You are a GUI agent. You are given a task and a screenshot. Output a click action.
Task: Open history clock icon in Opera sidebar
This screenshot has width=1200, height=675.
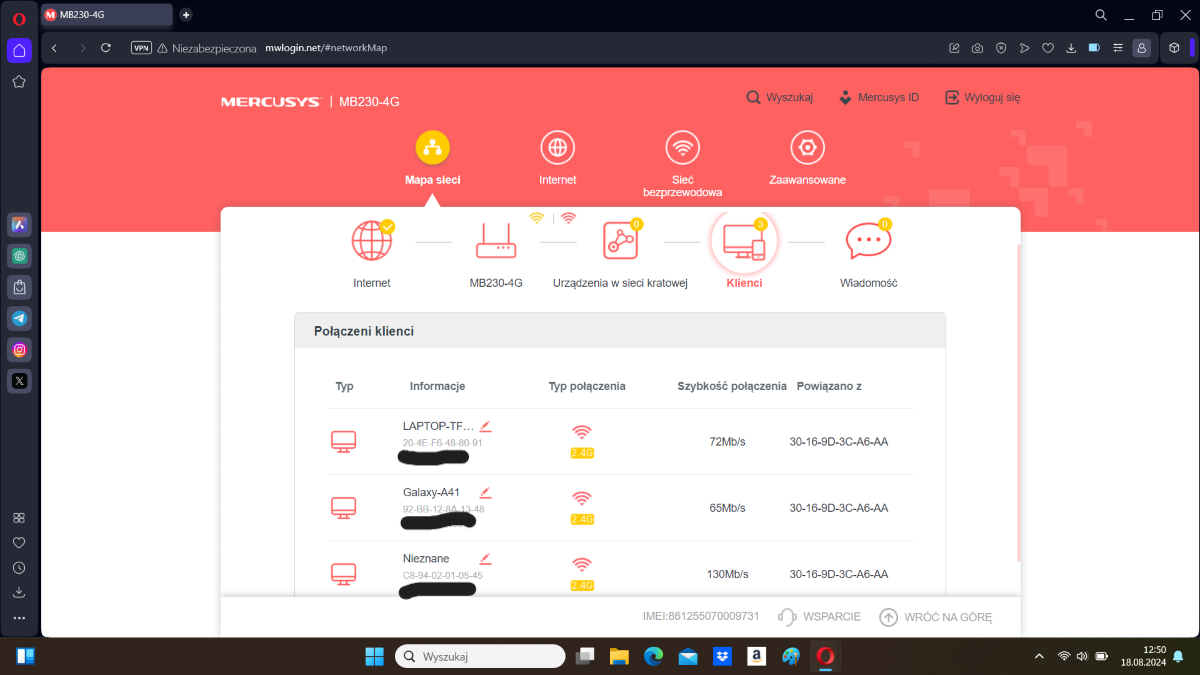pyautogui.click(x=19, y=568)
